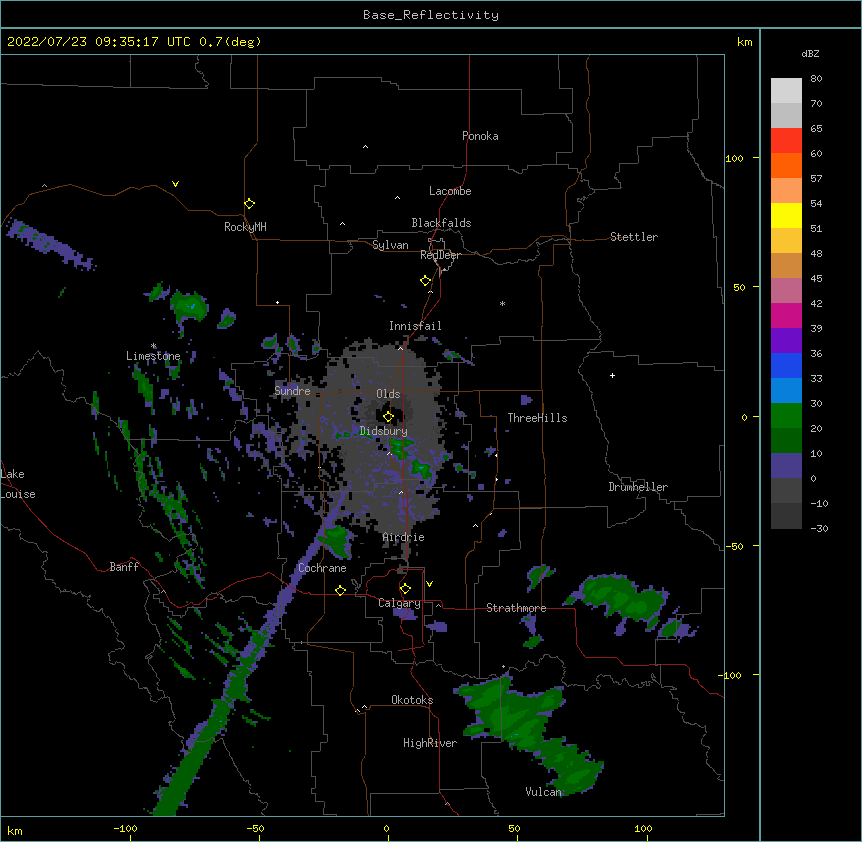This screenshot has height=842, width=862.
Task: Click the large green echo northwest of Vulcan
Action: 509,712
